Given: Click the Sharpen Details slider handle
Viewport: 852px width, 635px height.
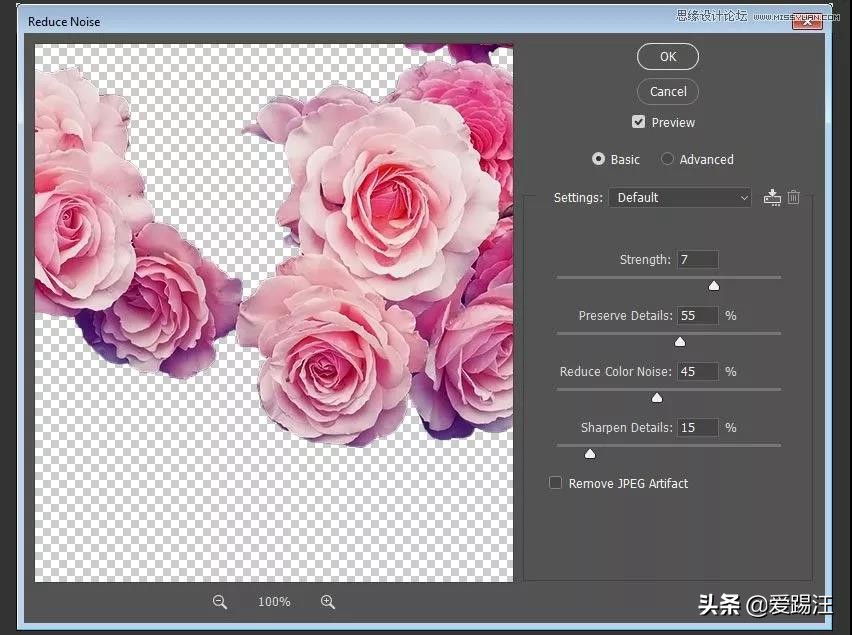Looking at the screenshot, I should tap(590, 454).
